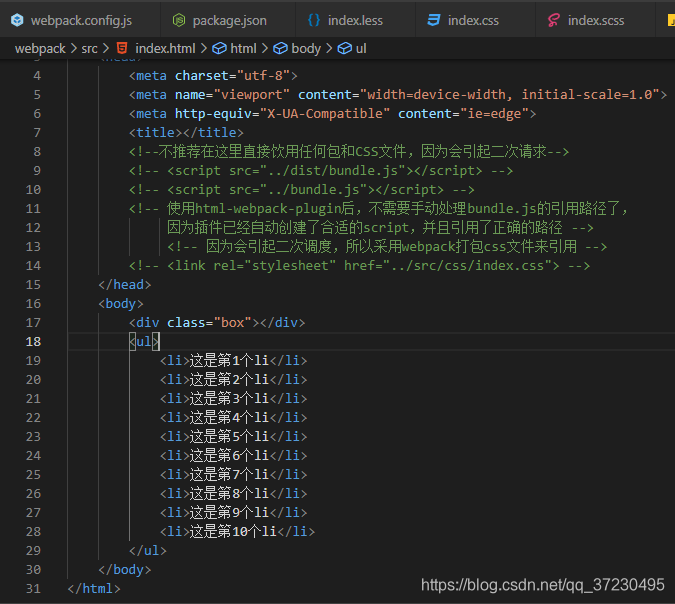Click the div class="box" line
This screenshot has height=604, width=675.
point(217,322)
